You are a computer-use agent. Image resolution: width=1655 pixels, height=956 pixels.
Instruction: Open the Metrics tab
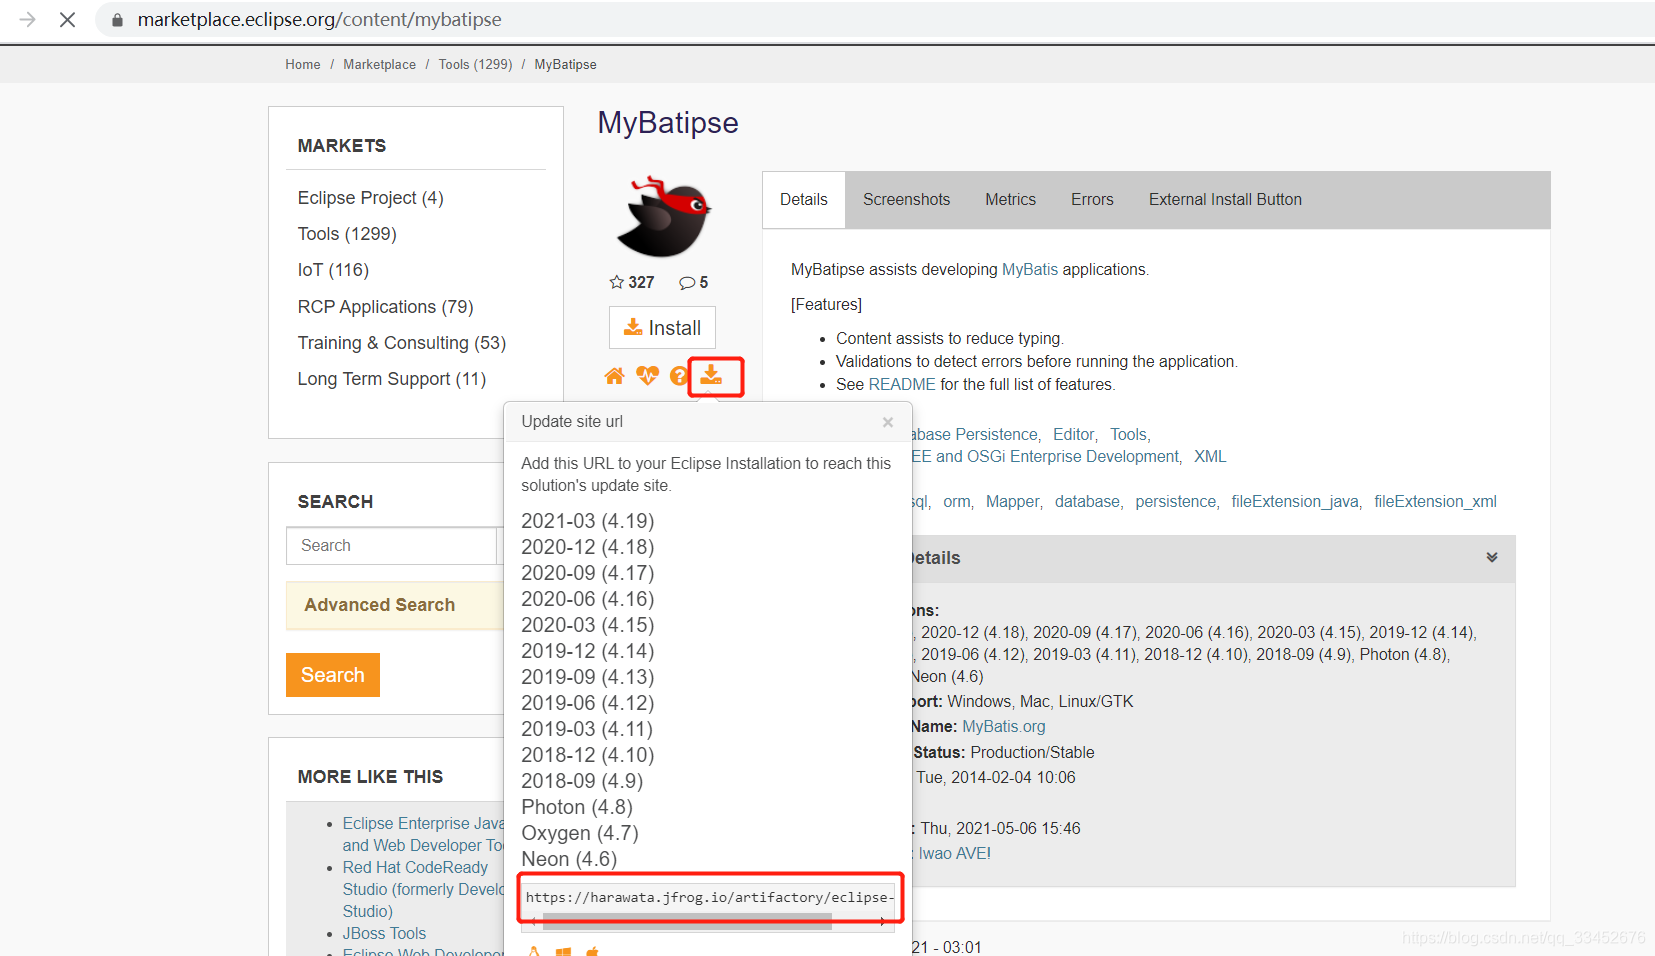(1010, 200)
